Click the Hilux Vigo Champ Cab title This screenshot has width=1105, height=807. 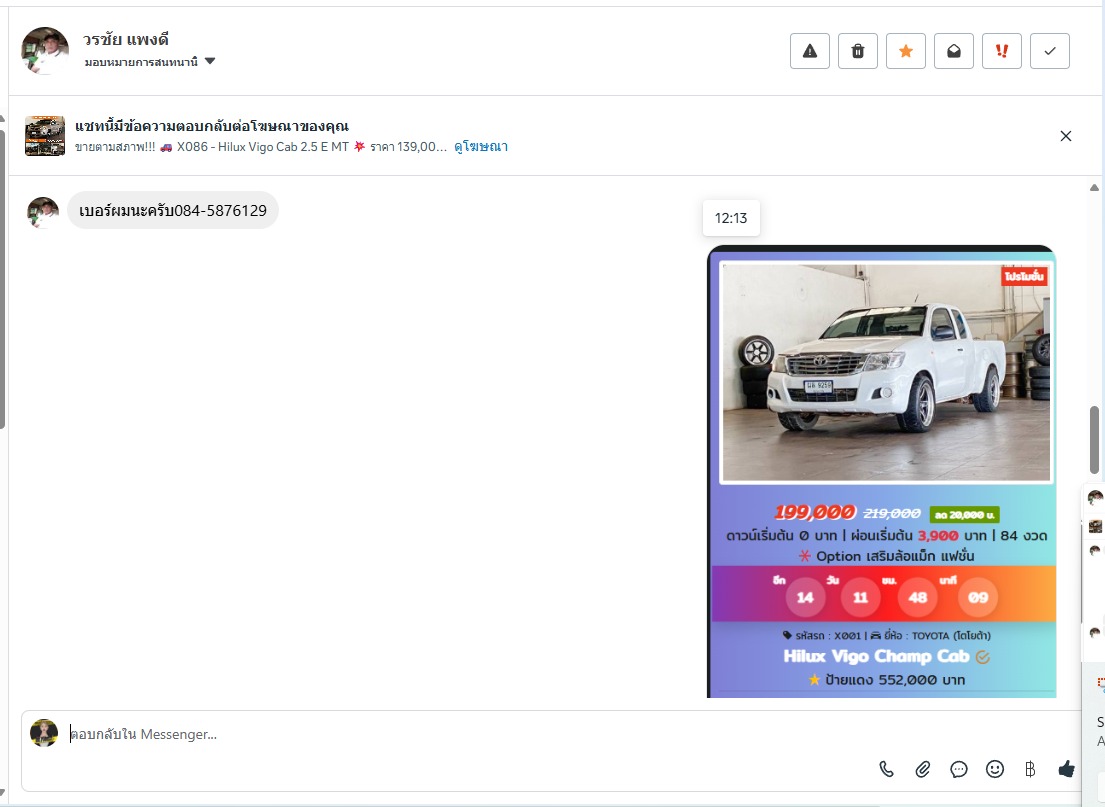click(x=876, y=656)
